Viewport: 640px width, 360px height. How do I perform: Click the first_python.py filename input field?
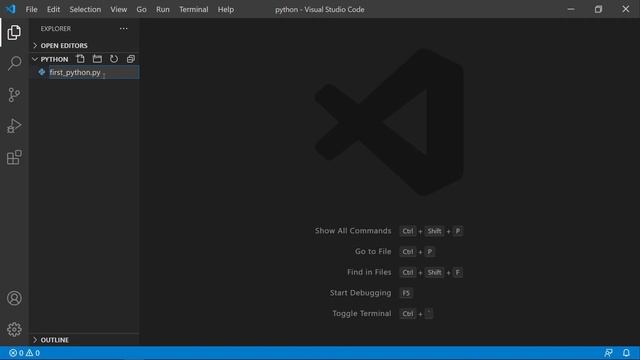93,73
